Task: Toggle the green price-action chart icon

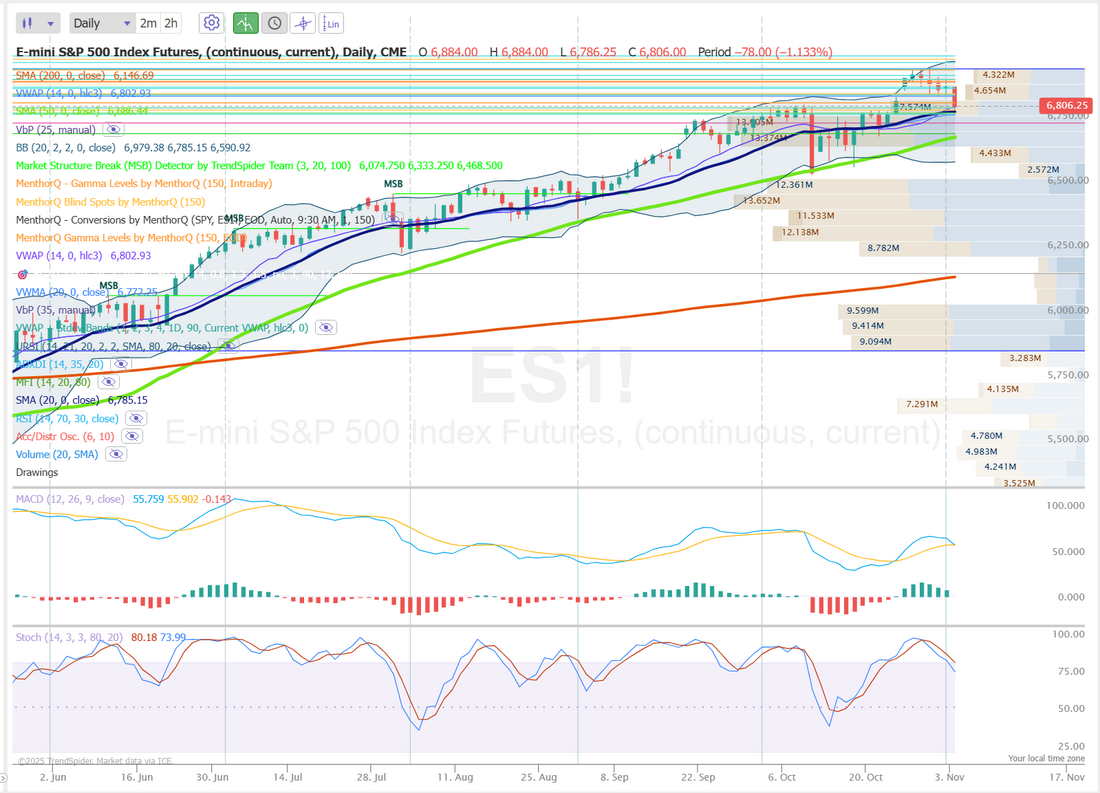Action: pos(245,23)
